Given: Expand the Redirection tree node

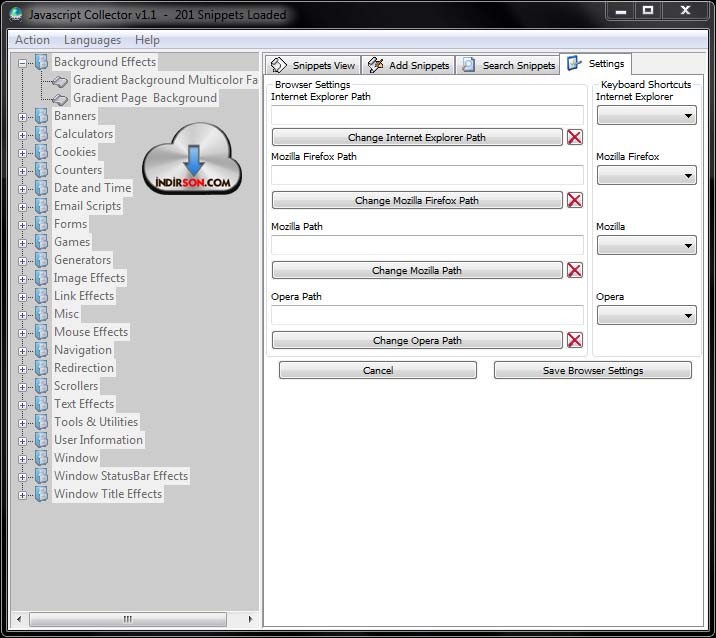Looking at the screenshot, I should pos(22,369).
